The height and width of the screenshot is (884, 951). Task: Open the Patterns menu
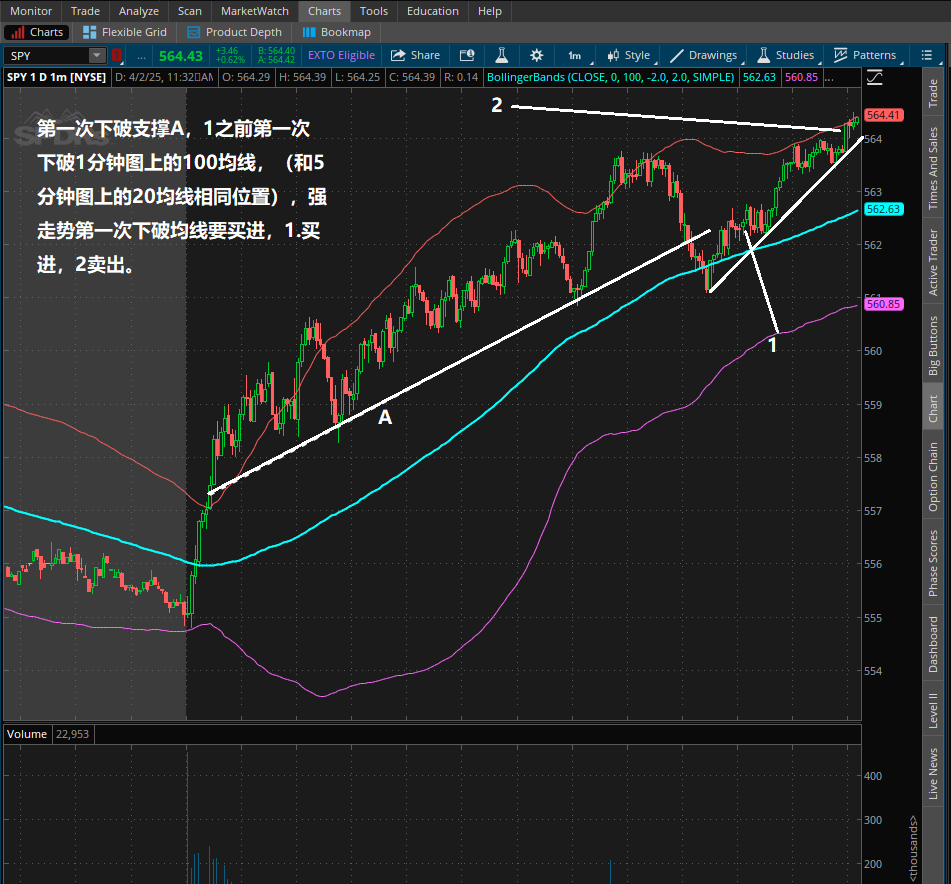tap(865, 55)
